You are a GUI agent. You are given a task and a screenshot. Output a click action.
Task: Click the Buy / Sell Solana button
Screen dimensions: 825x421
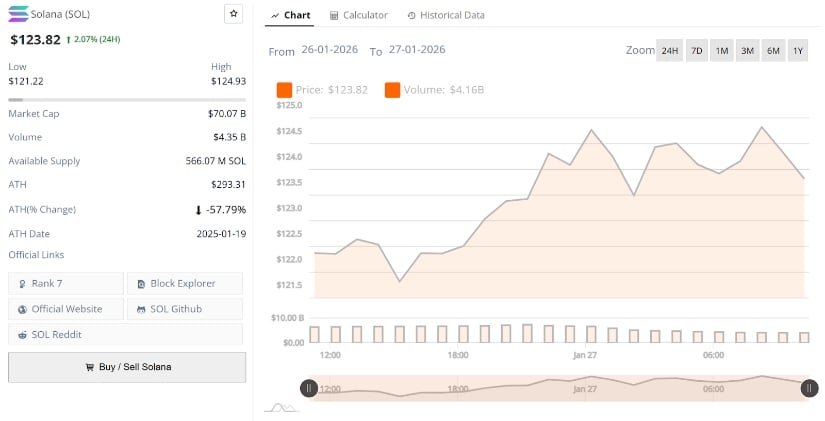pyautogui.click(x=127, y=367)
